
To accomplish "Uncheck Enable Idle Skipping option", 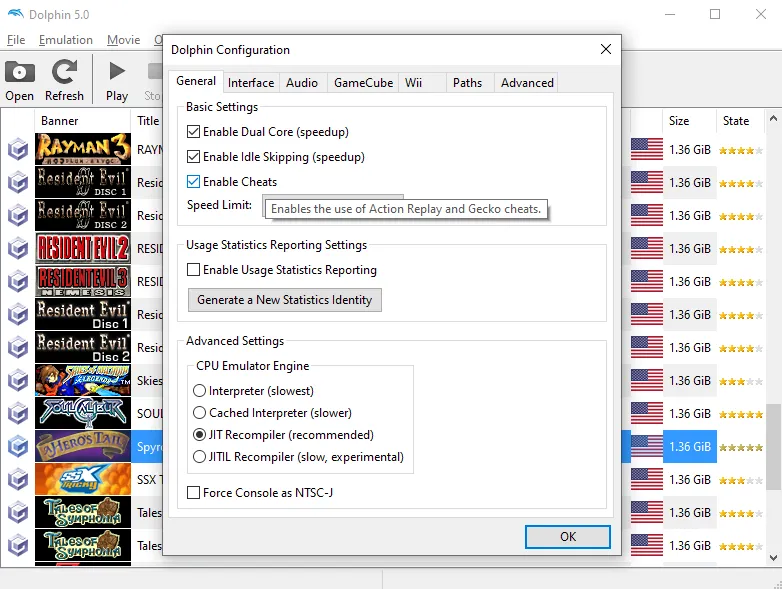I will click(194, 157).
